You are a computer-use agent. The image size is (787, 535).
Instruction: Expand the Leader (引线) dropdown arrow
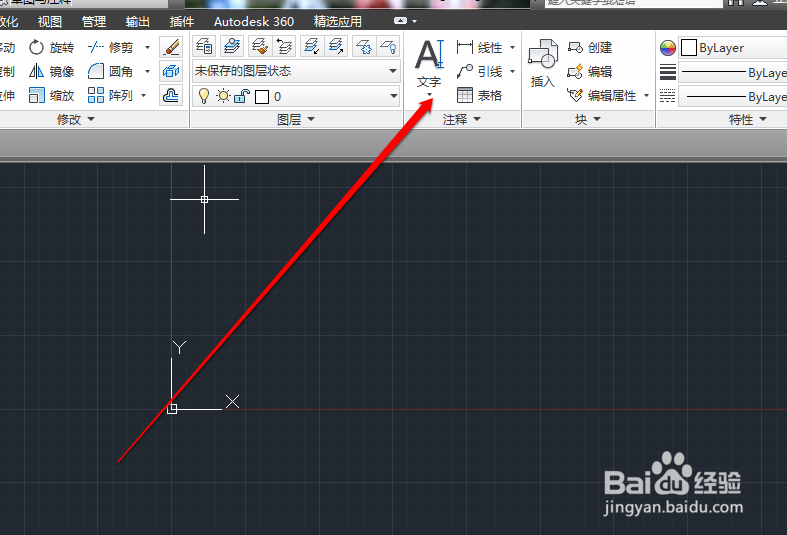click(512, 71)
